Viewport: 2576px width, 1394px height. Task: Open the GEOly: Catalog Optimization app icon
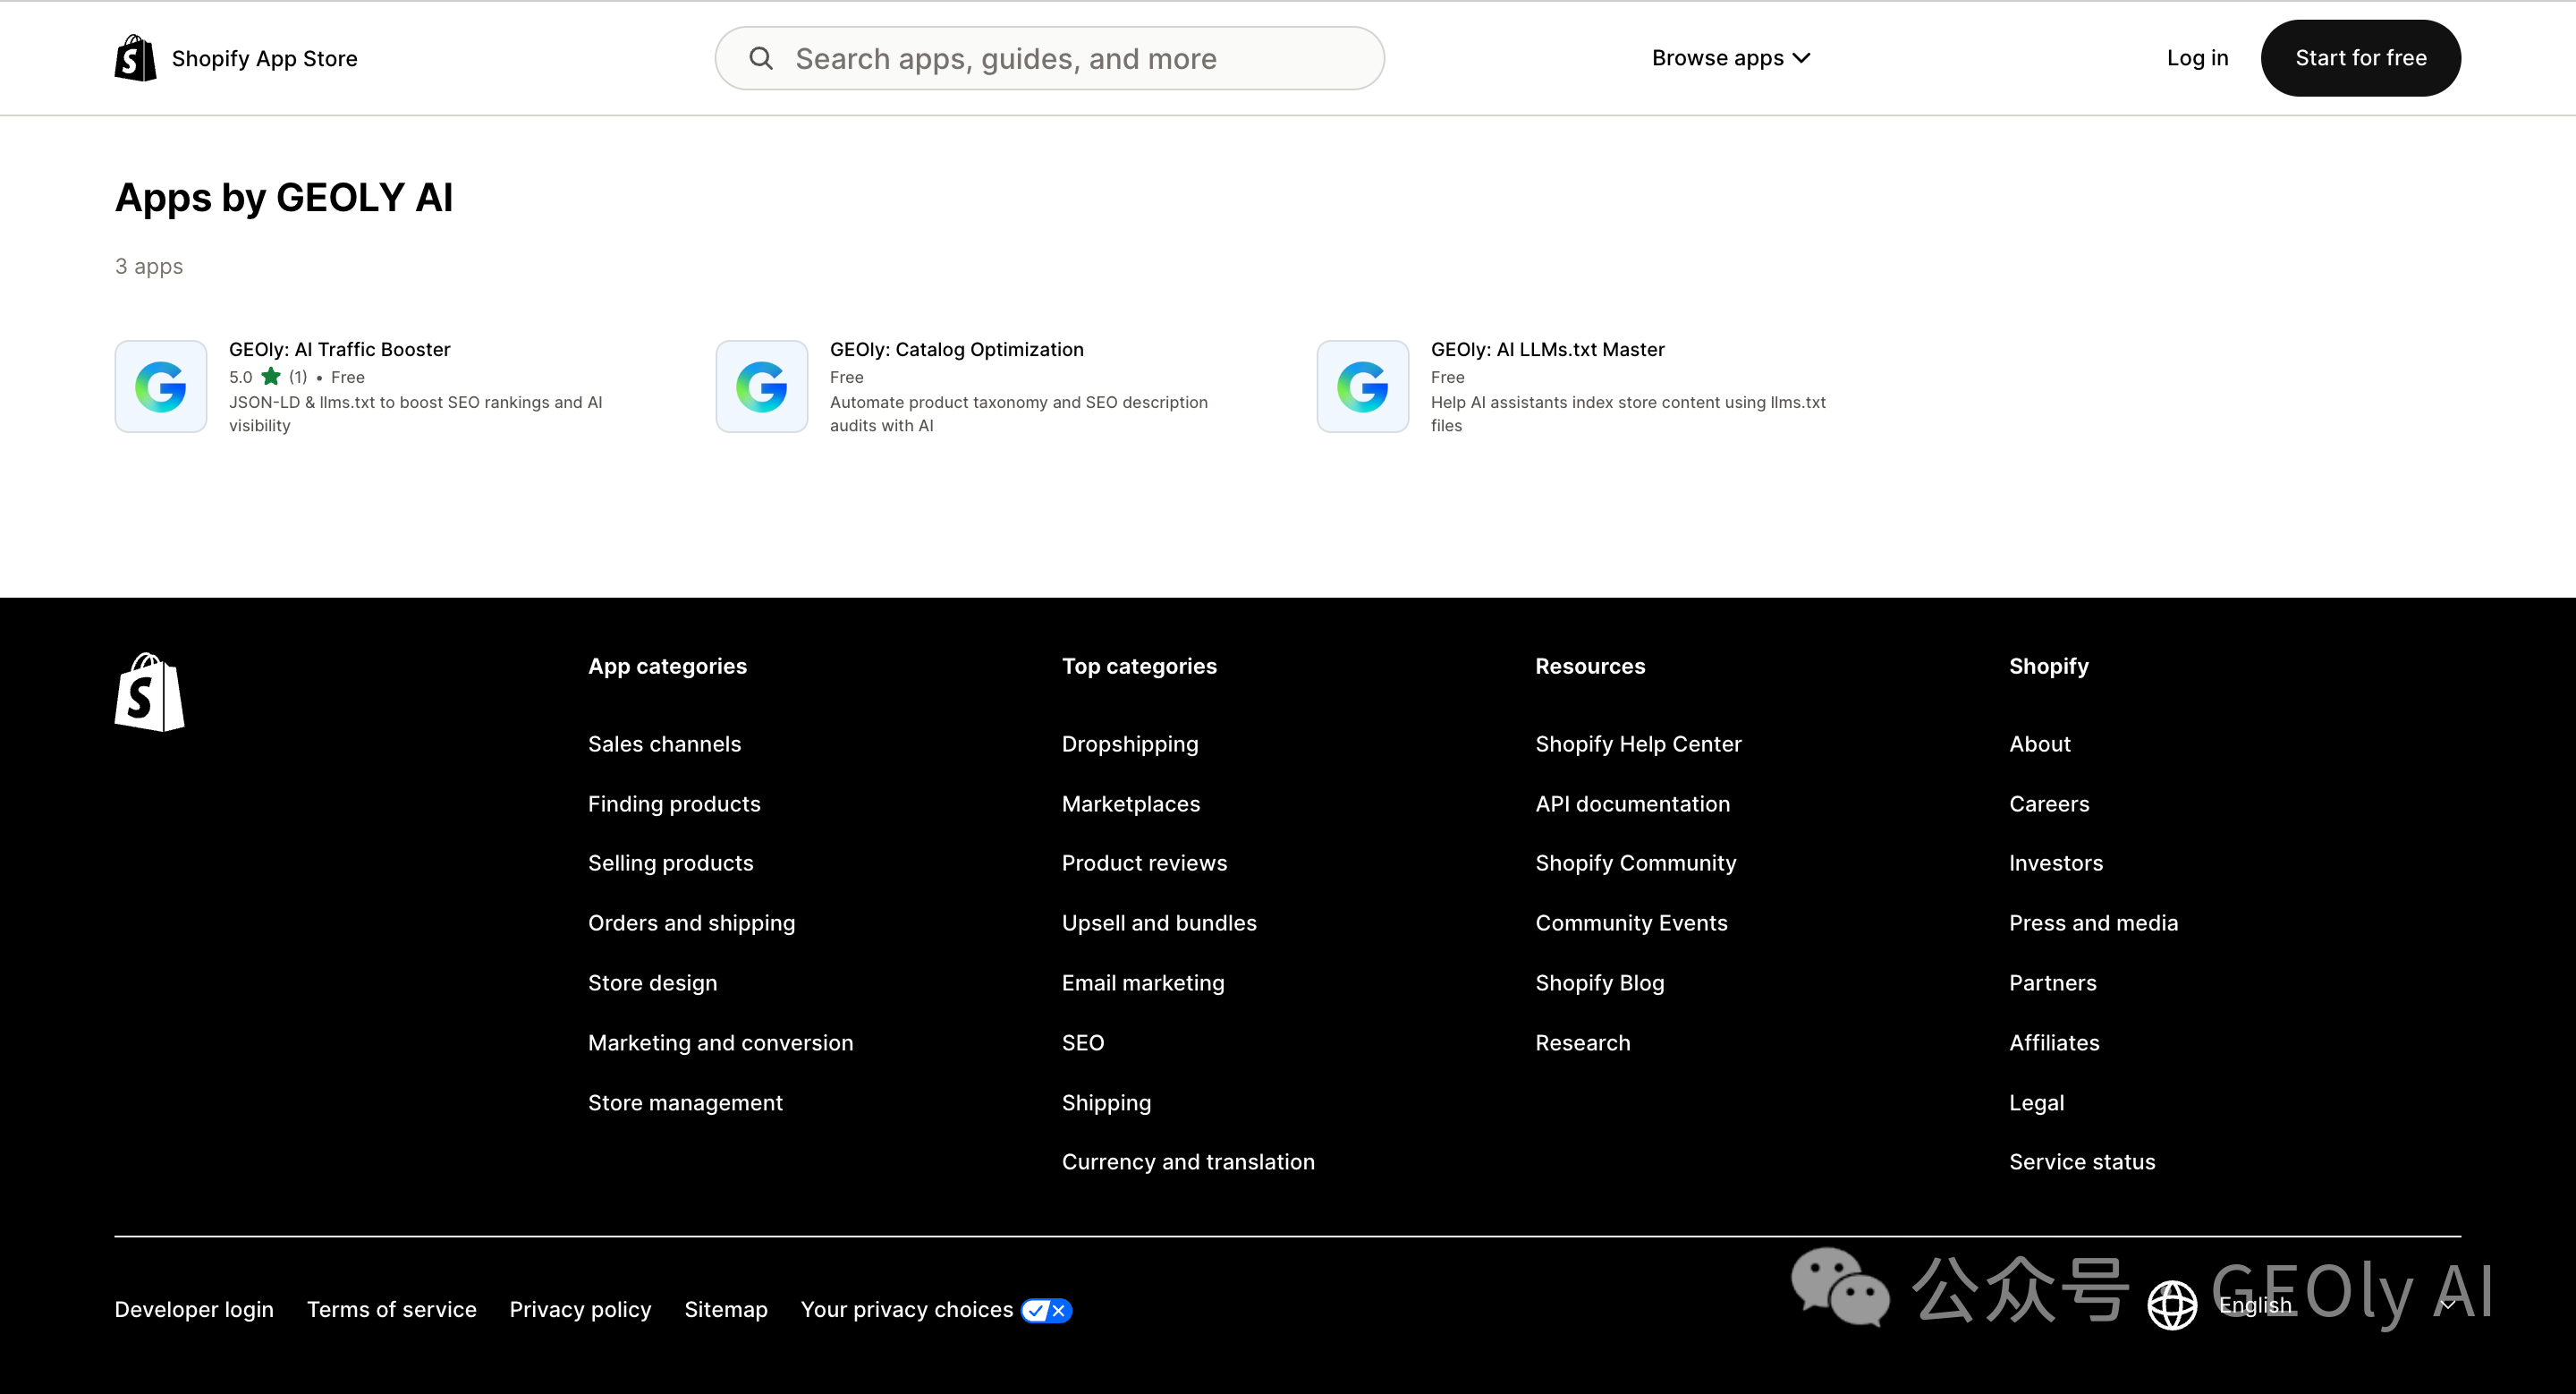pos(762,386)
